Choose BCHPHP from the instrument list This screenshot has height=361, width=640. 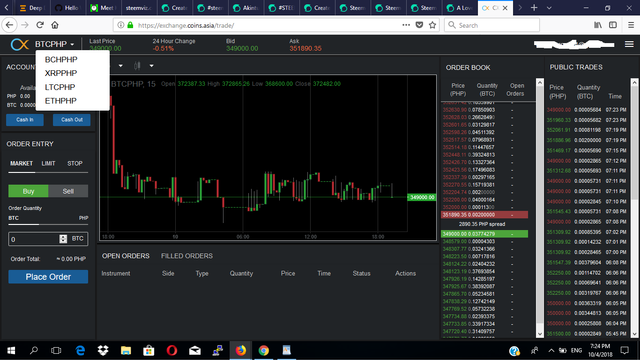pos(61,60)
